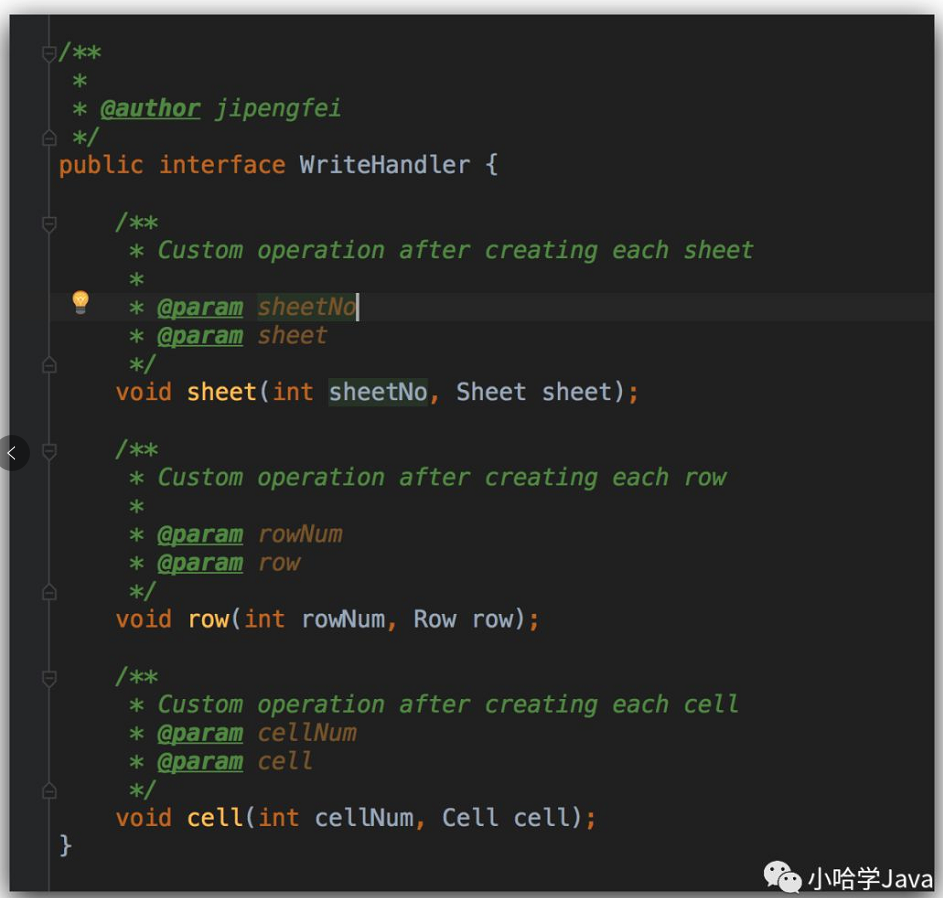Viewport: 943px width, 898px height.
Task: Click the @param tag before Javadoc 'cell'
Action: (200, 761)
